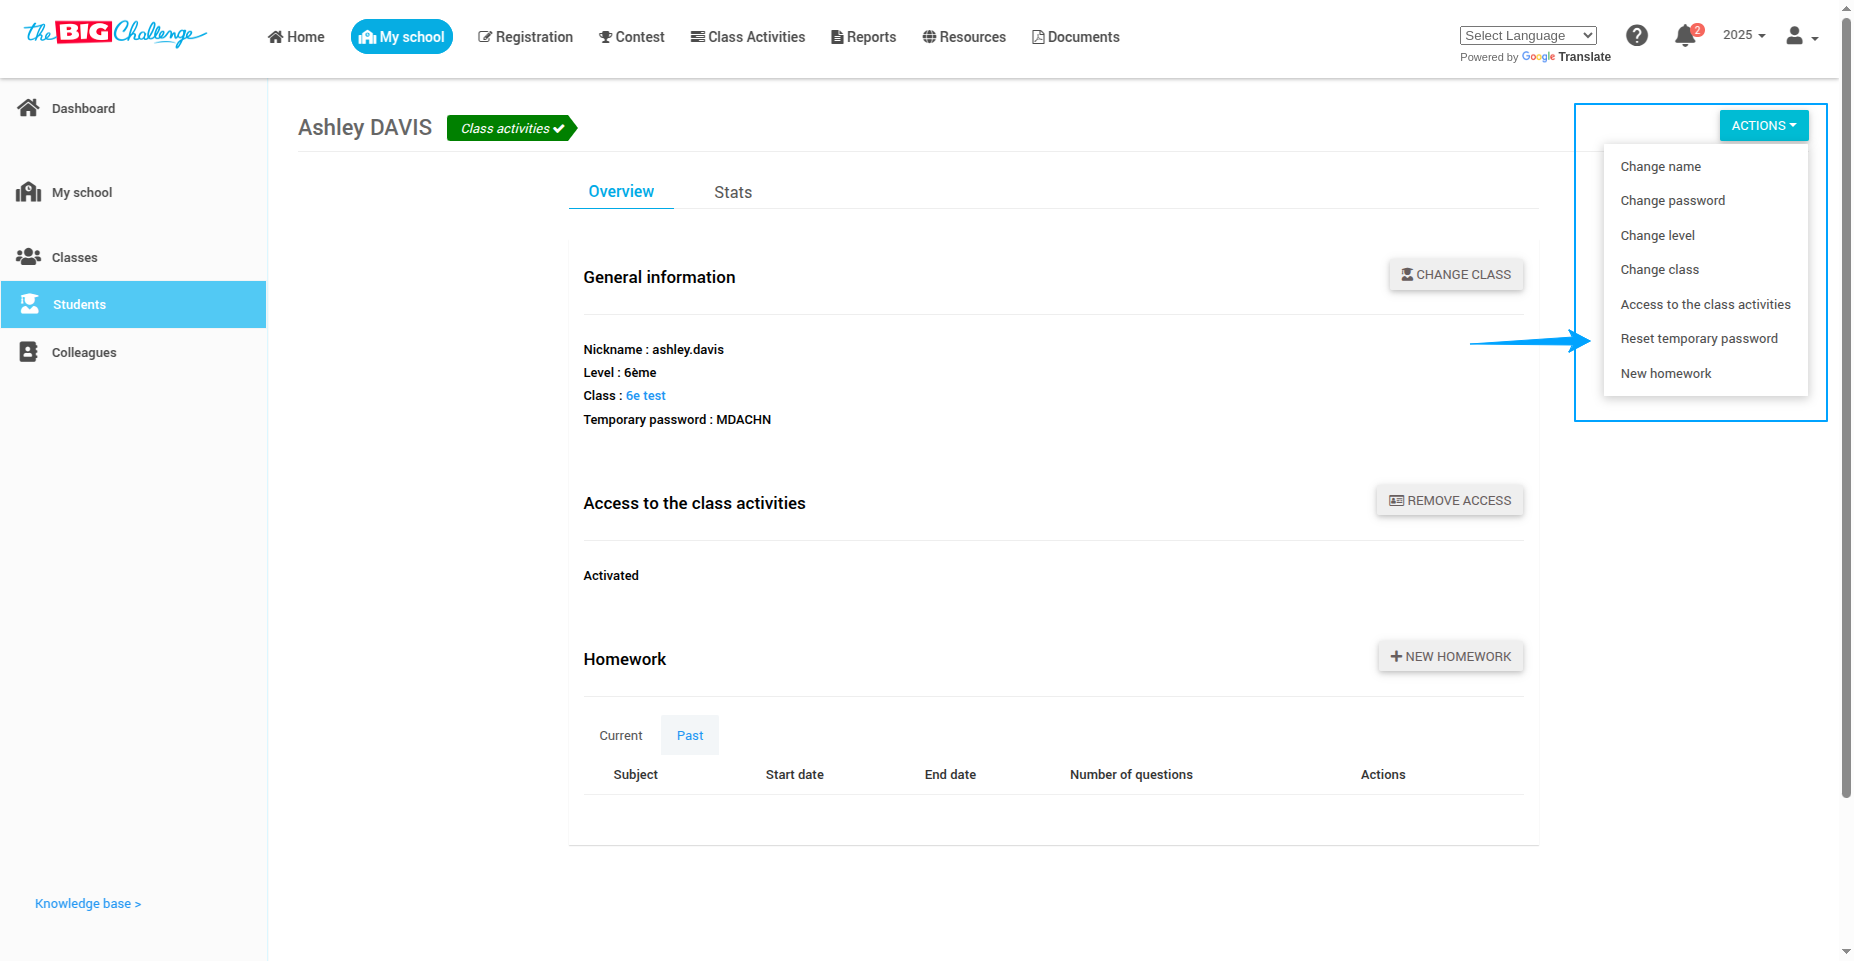Open the 6e test class link
This screenshot has height=961, width=1854.
pyautogui.click(x=646, y=396)
